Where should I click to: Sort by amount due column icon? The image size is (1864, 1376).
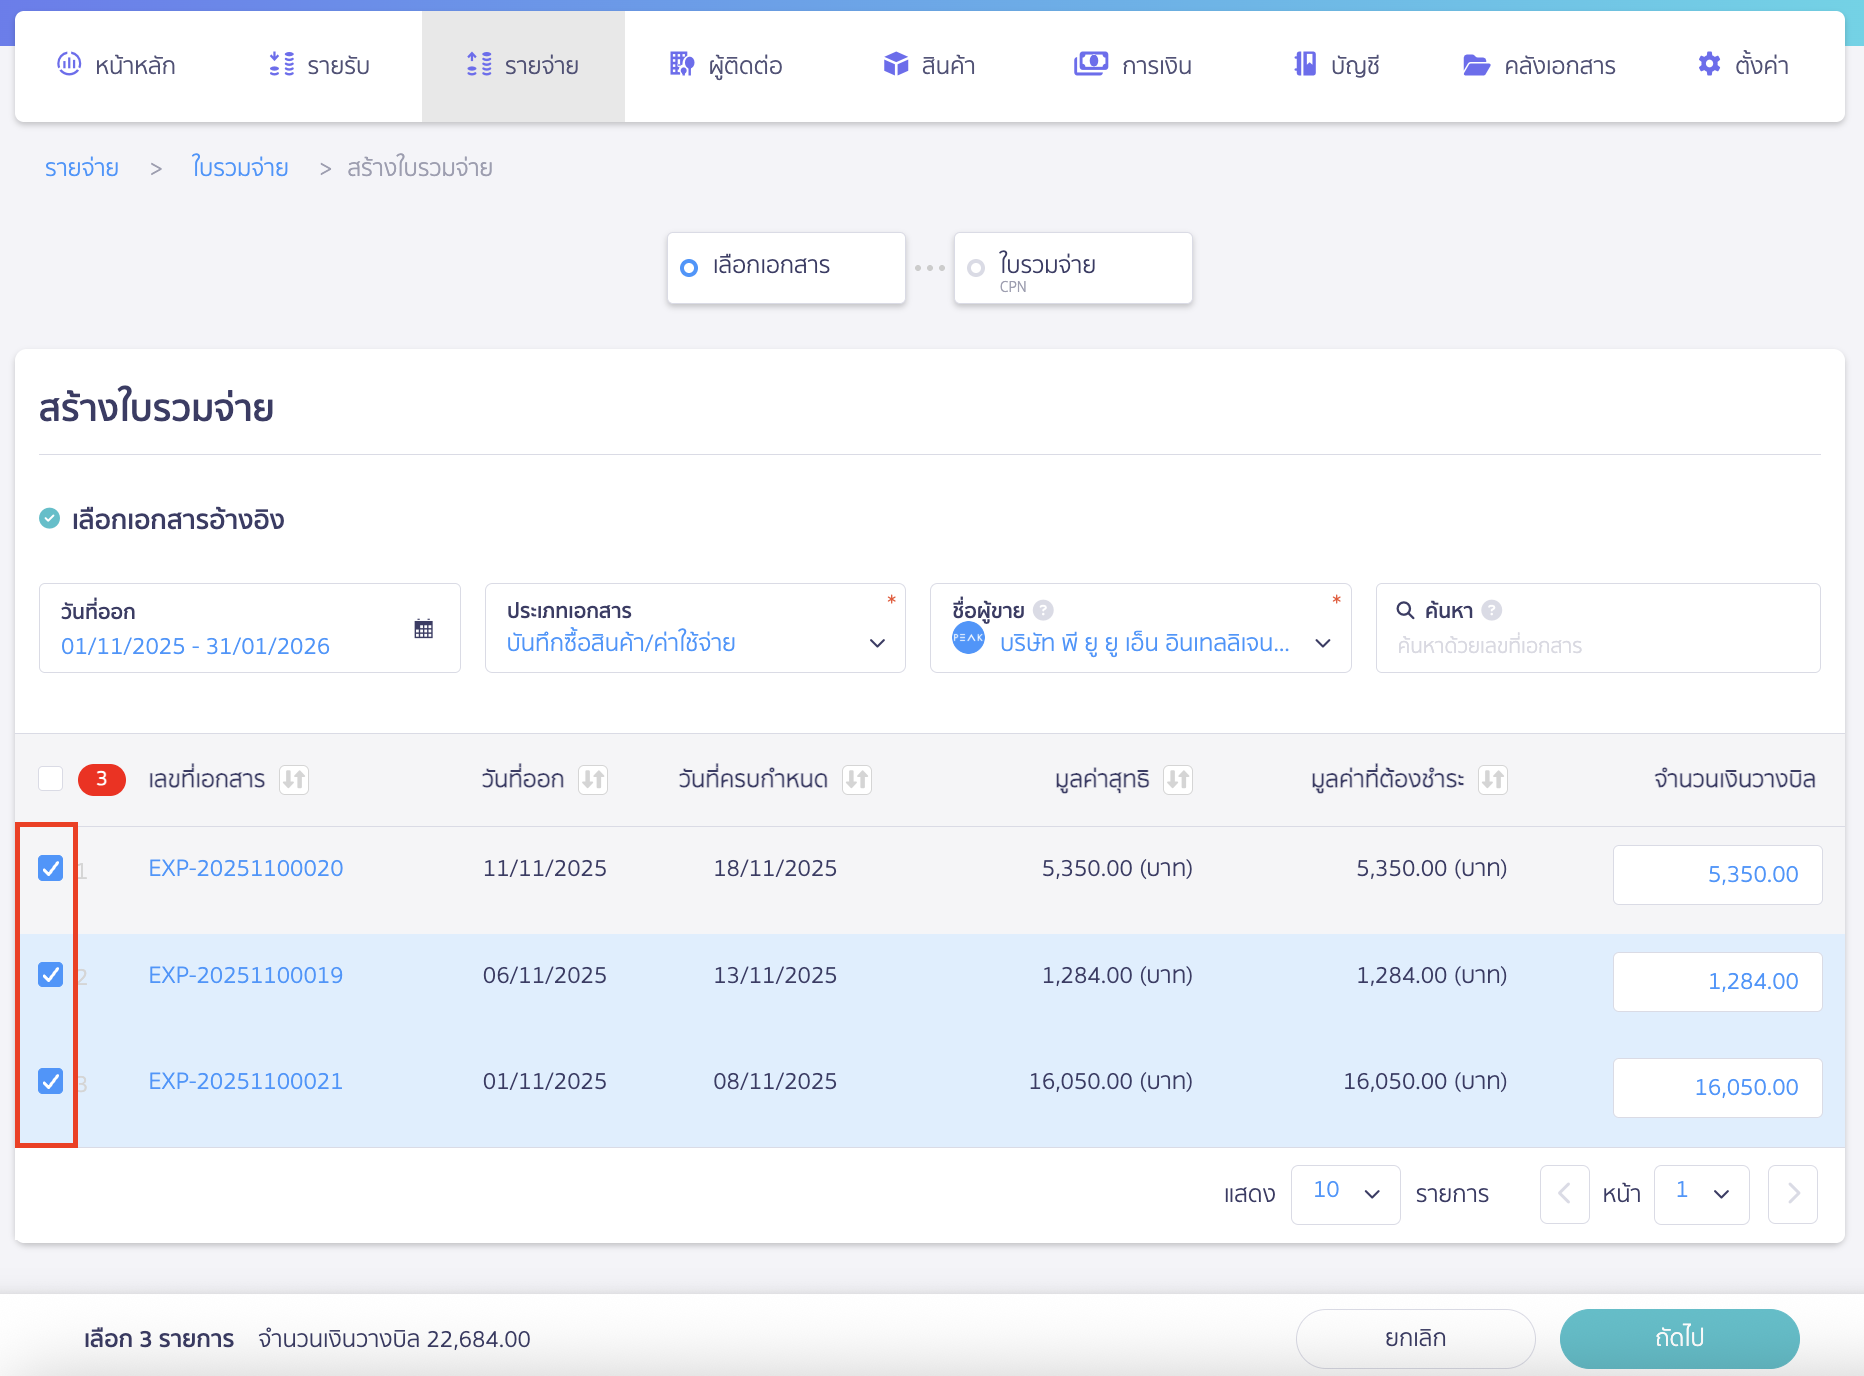point(1493,779)
